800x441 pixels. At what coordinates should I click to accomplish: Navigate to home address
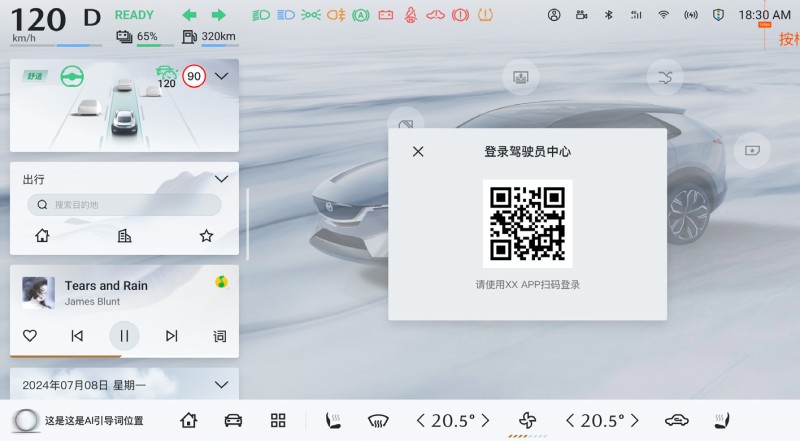pyautogui.click(x=42, y=235)
